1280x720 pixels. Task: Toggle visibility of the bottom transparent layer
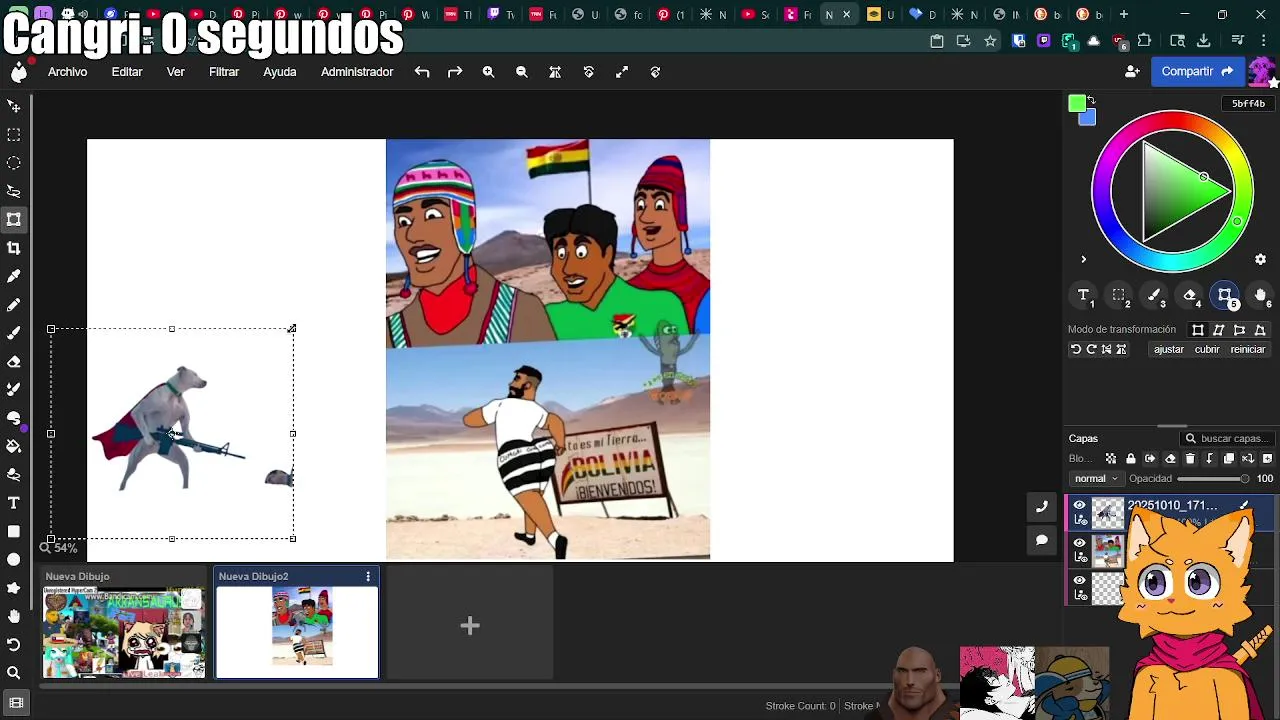tap(1079, 580)
